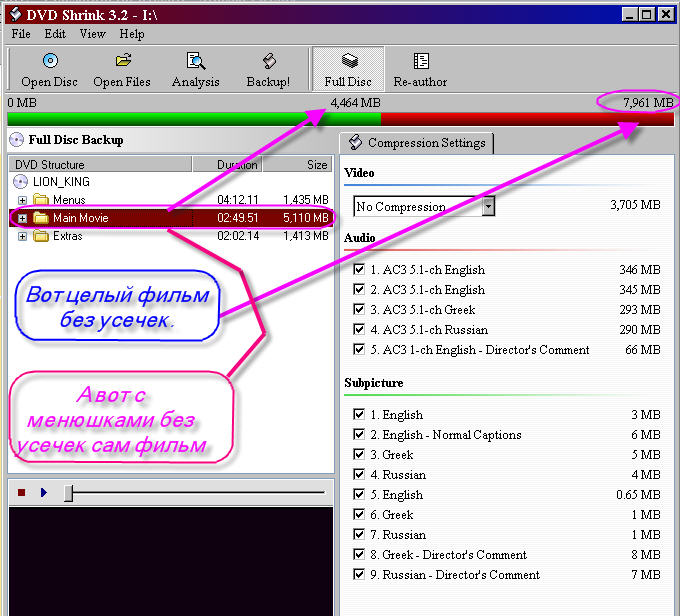Expand the Main Movie tree node
The width and height of the screenshot is (680, 616).
click(x=22, y=218)
